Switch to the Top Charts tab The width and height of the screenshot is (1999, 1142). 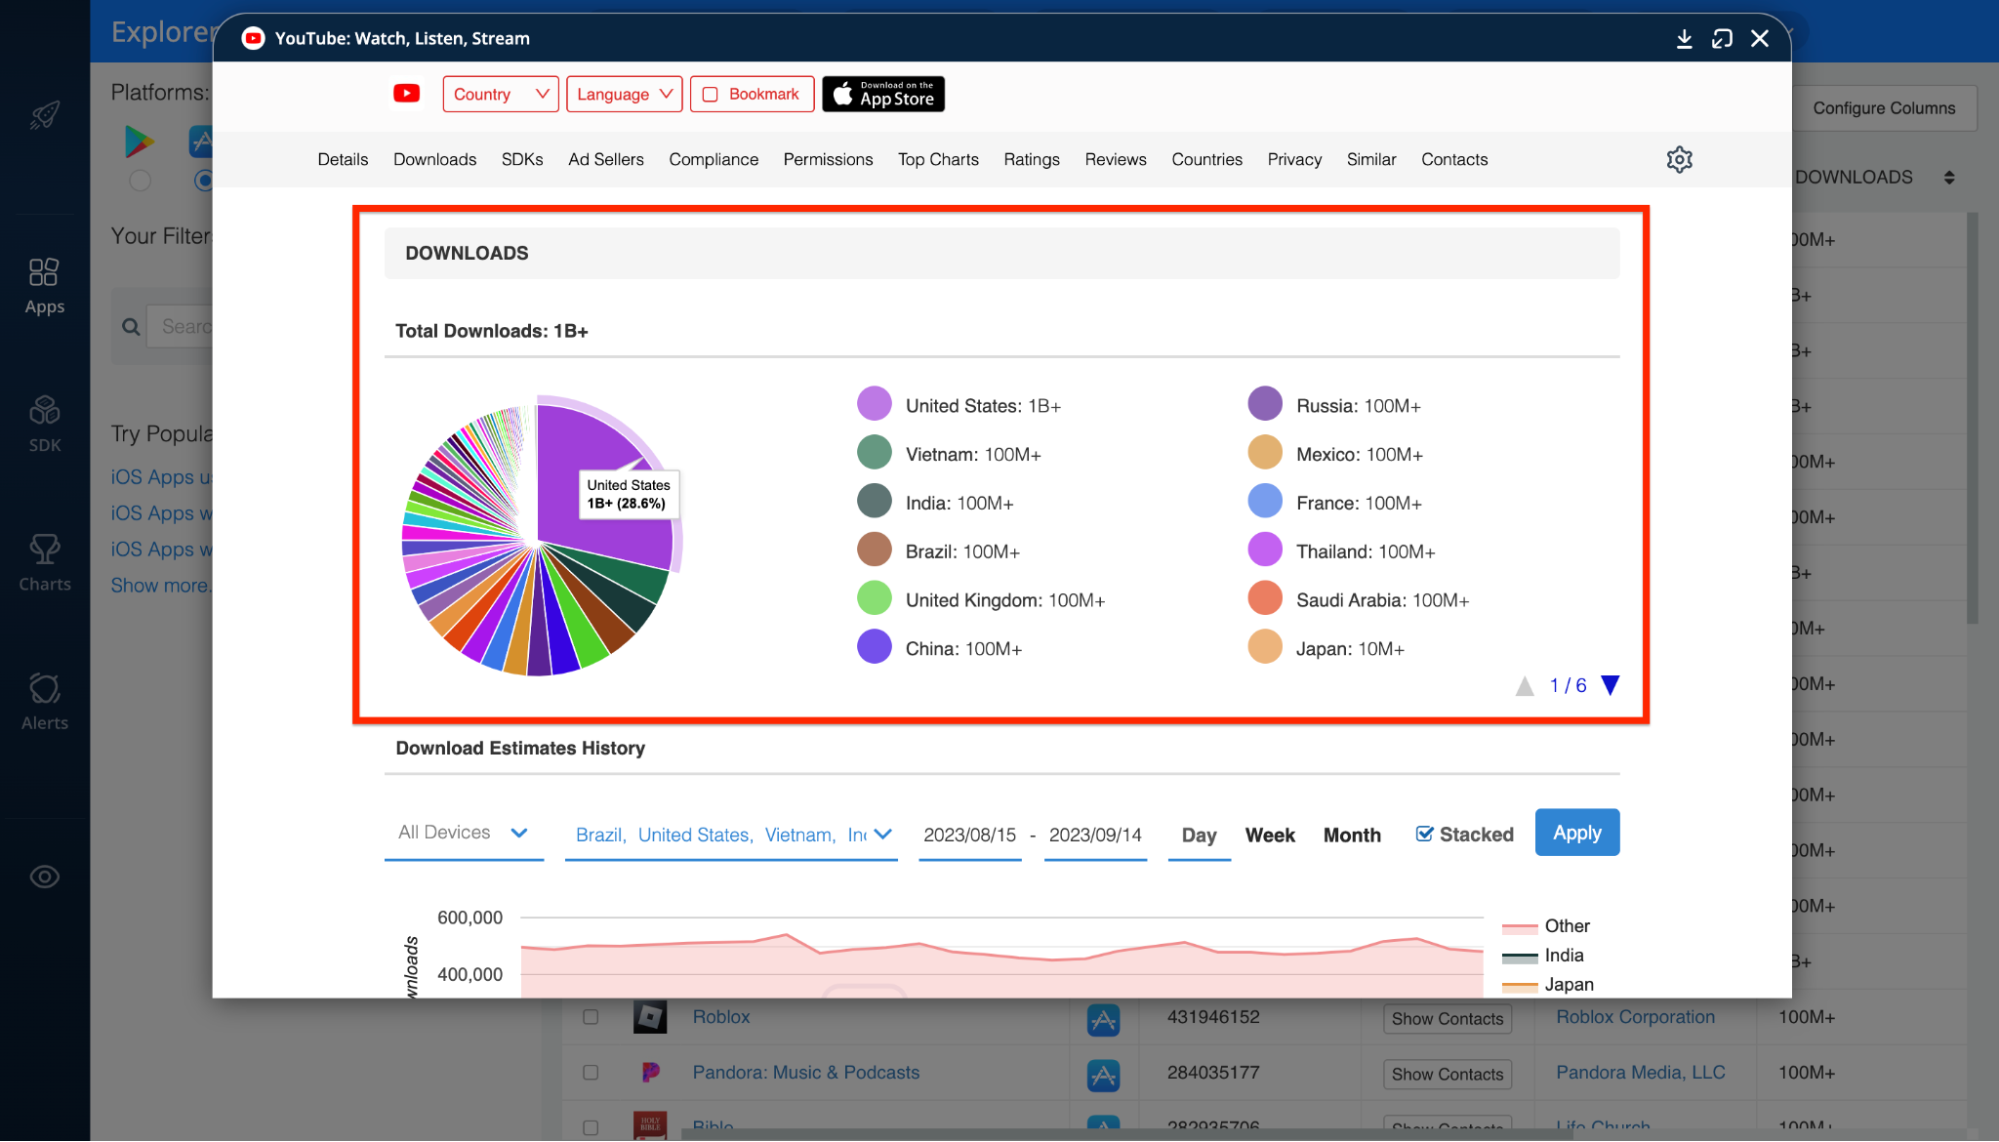coord(937,160)
